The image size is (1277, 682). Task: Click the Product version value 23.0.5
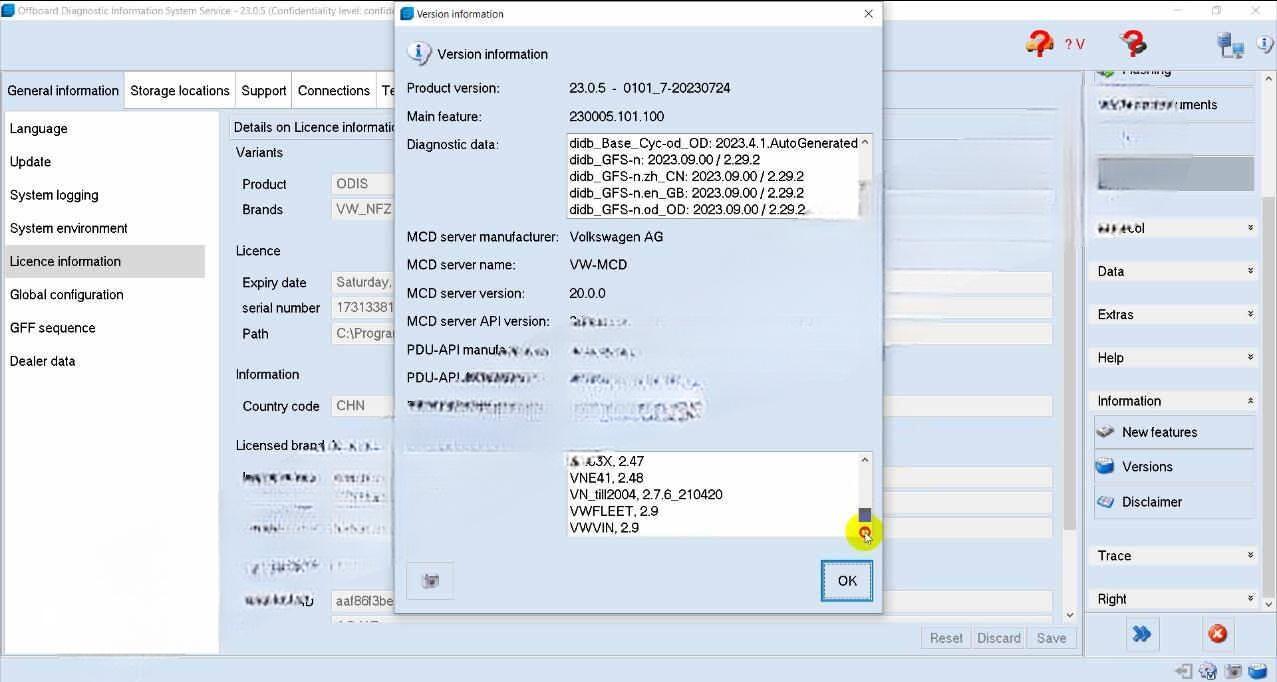(x=650, y=88)
